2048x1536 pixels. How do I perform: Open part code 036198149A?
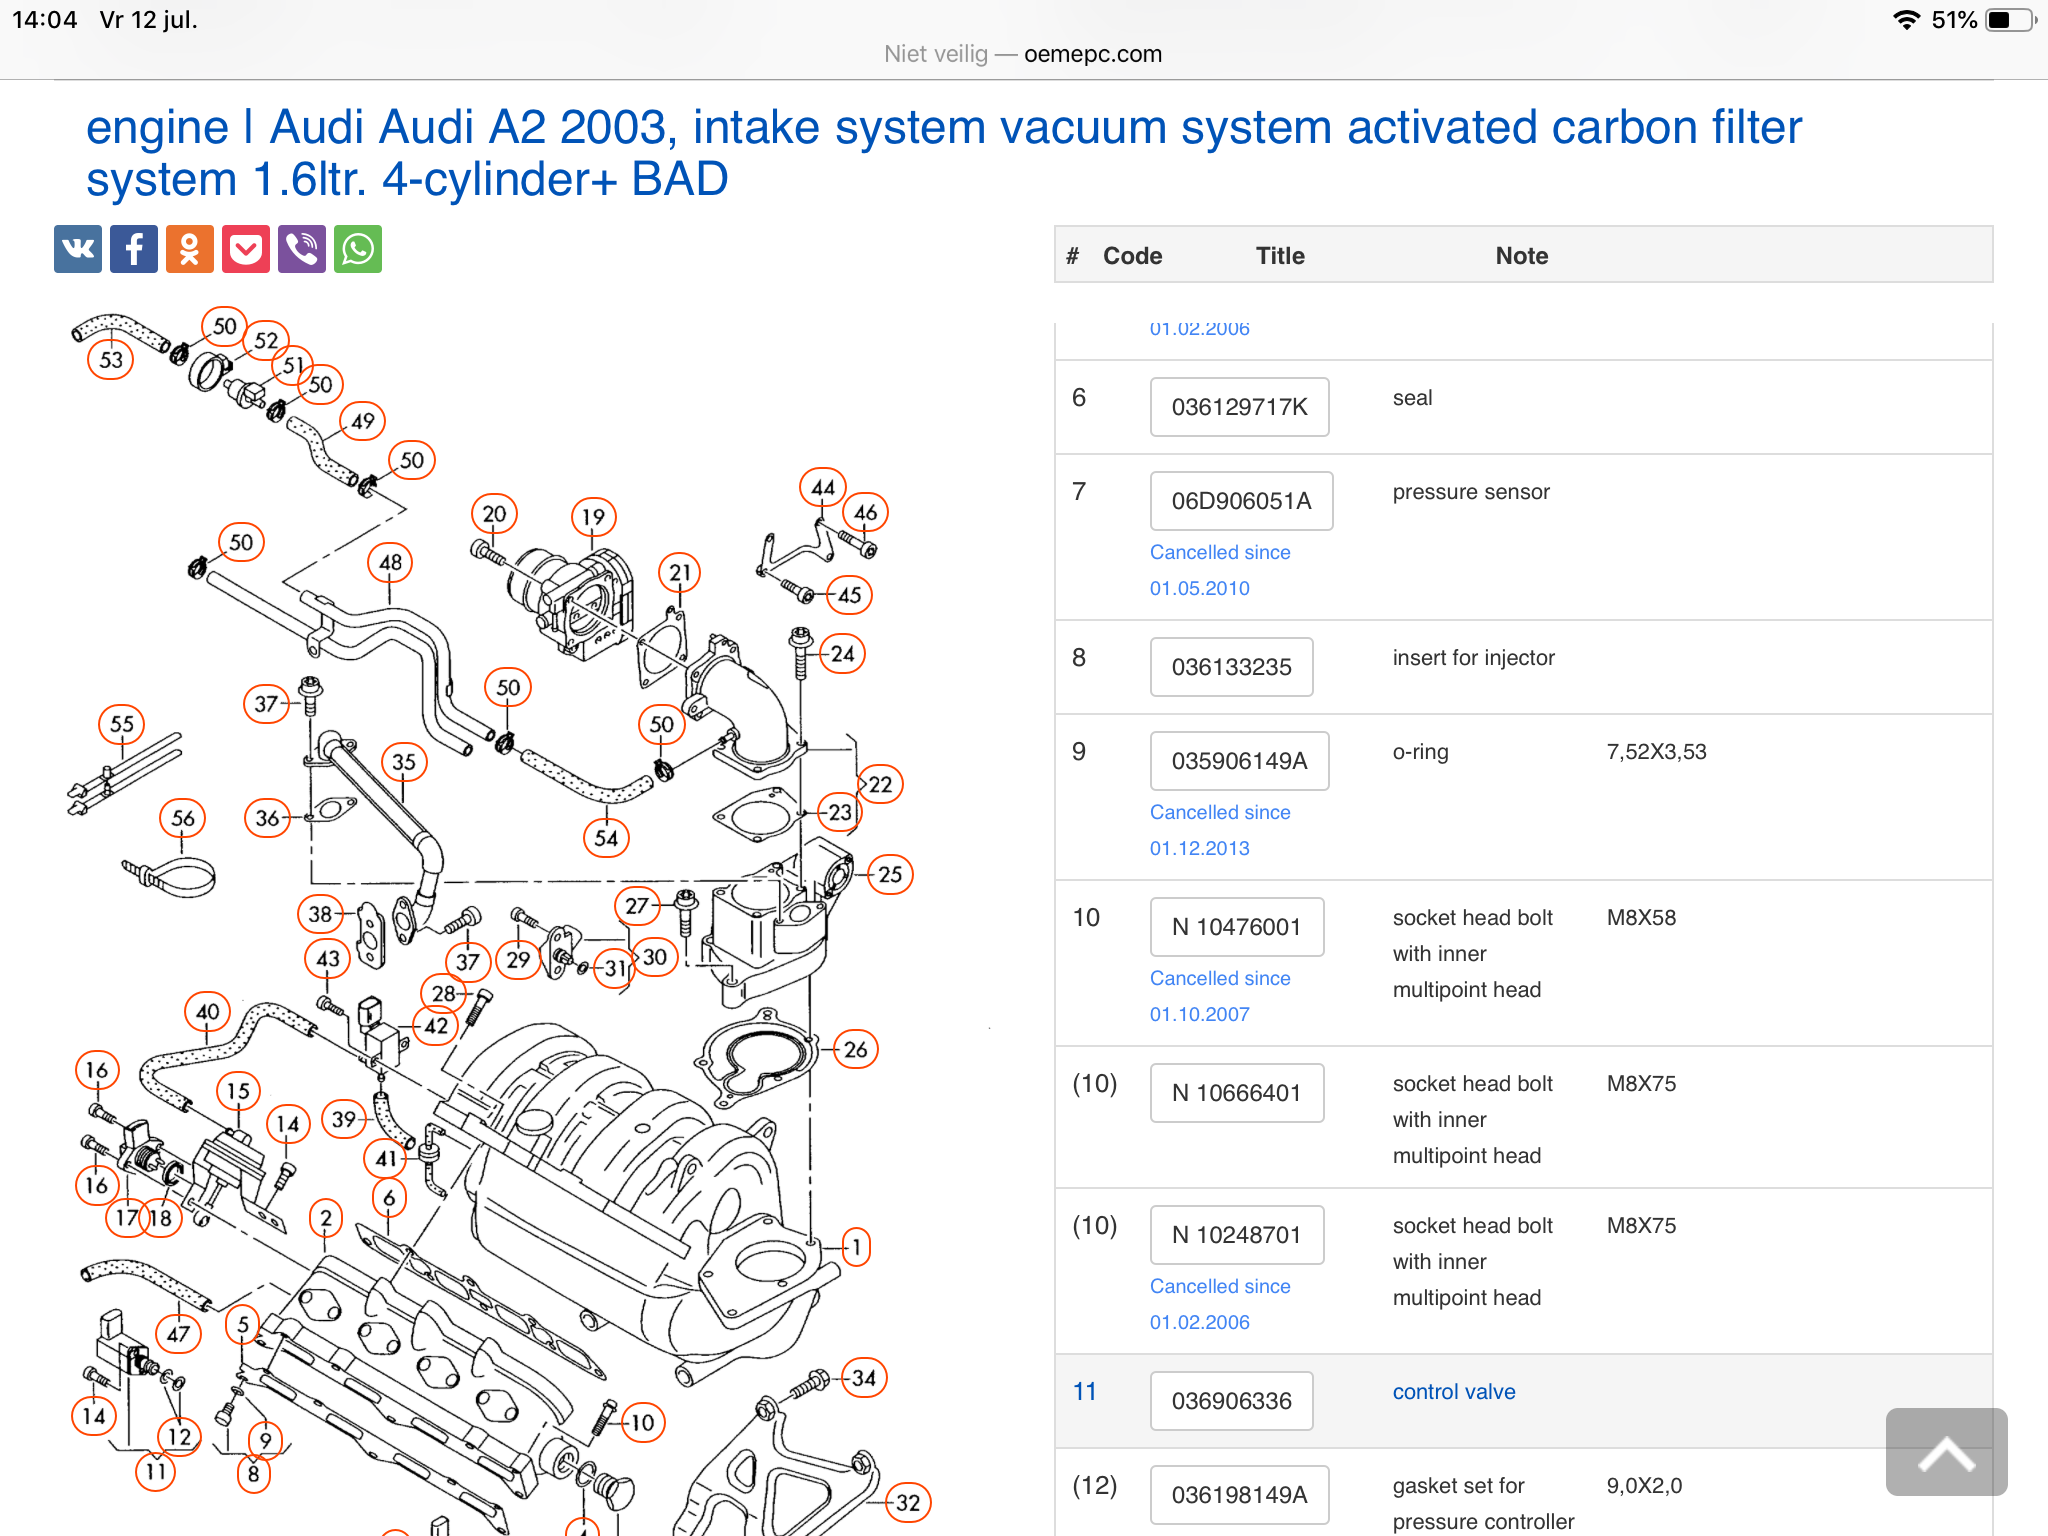(x=1239, y=1495)
